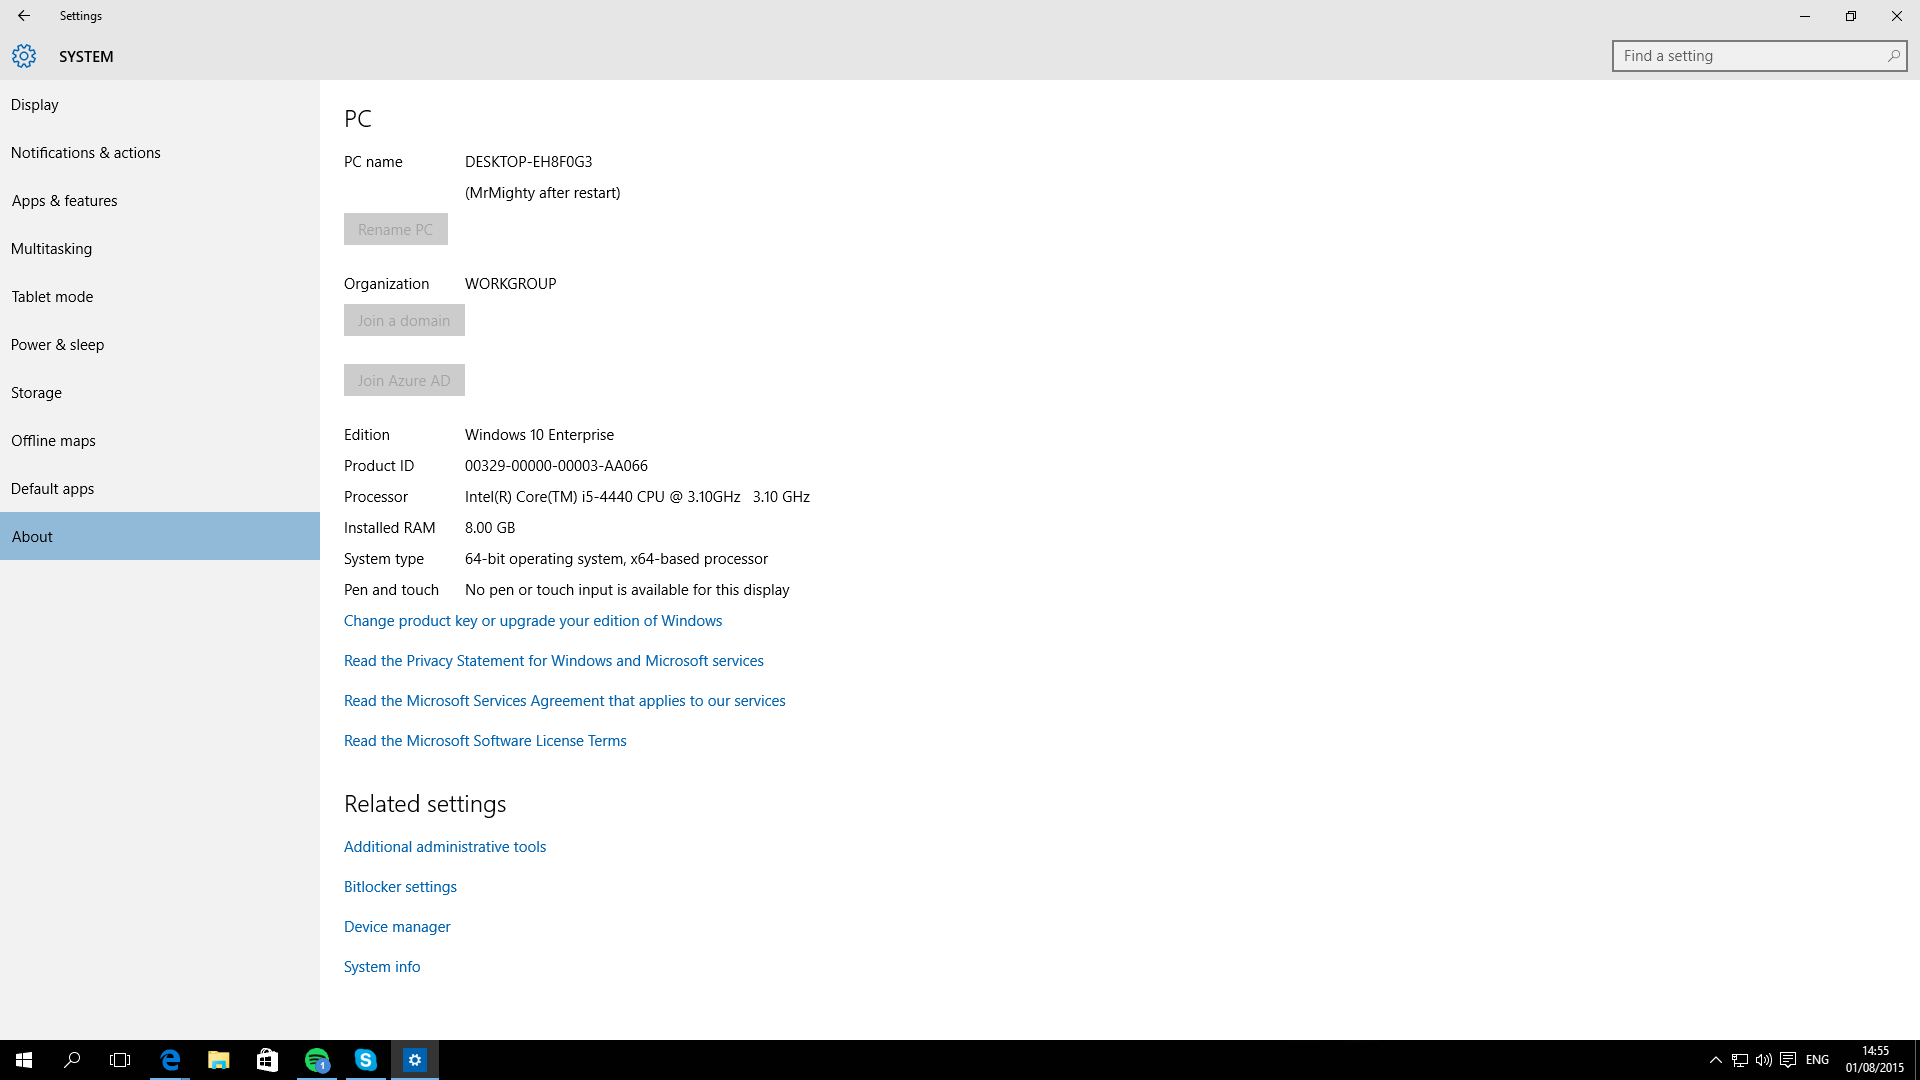Screen dimensions: 1920x1080
Task: Open the Windows Start menu
Action: (x=24, y=1060)
